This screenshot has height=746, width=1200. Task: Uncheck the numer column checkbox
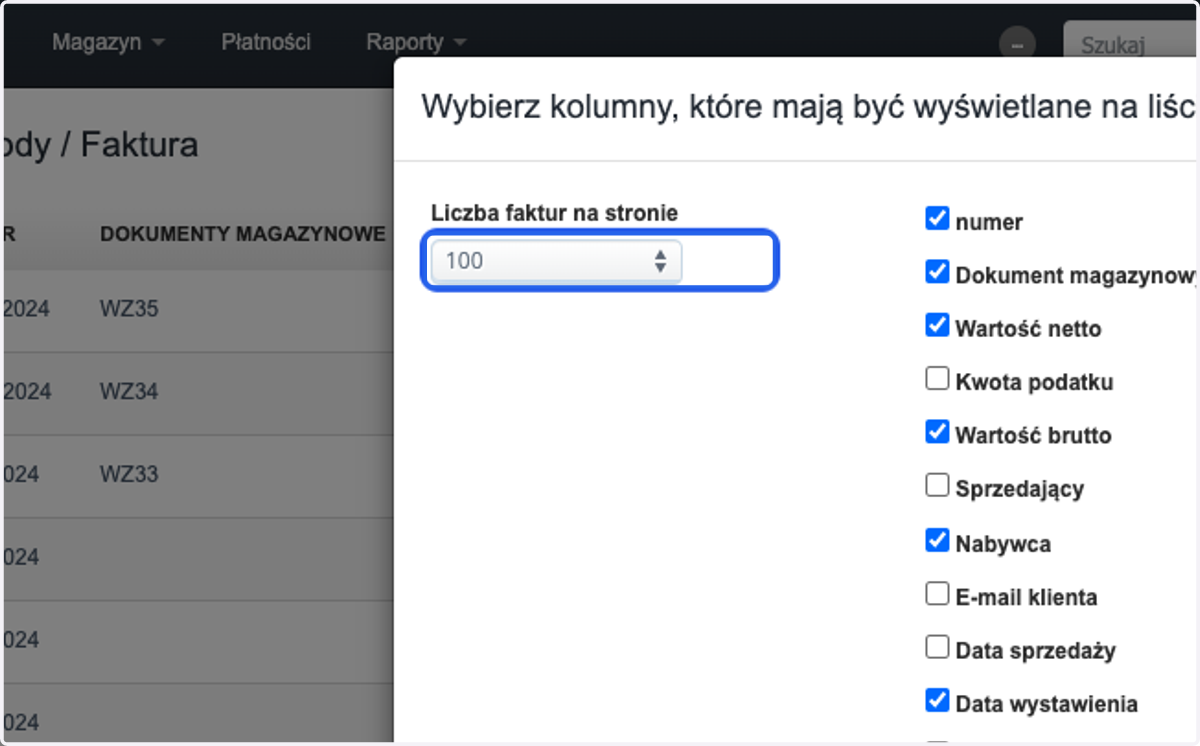point(937,218)
